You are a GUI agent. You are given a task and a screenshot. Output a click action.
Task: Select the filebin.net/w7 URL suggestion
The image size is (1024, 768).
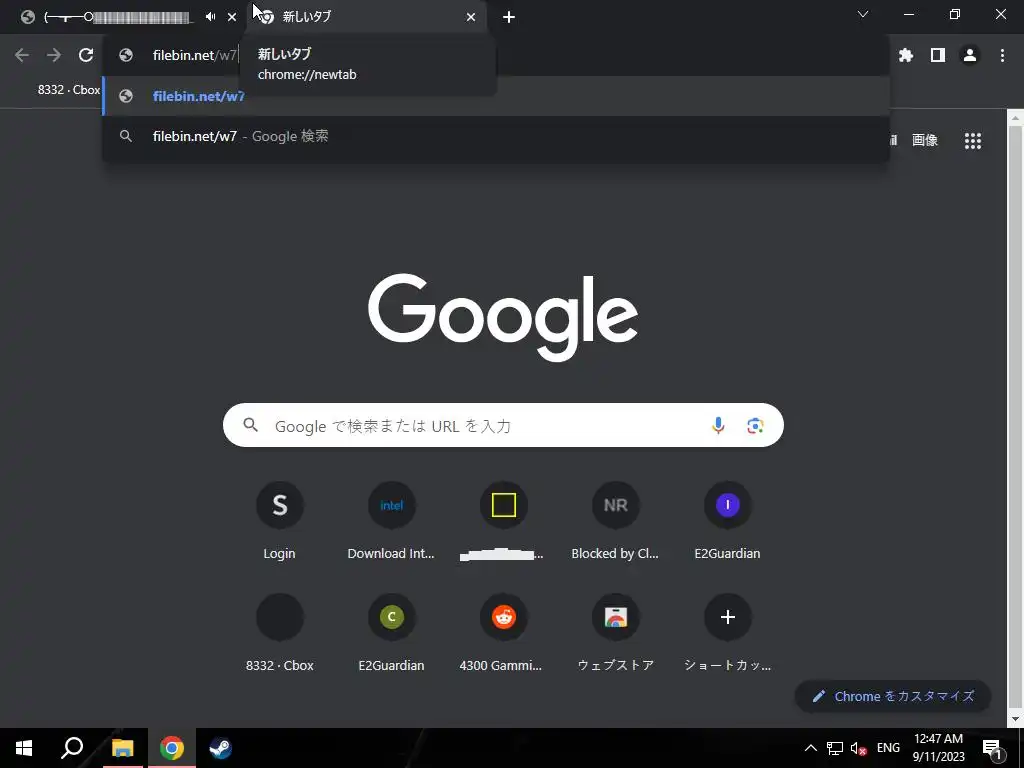496,96
